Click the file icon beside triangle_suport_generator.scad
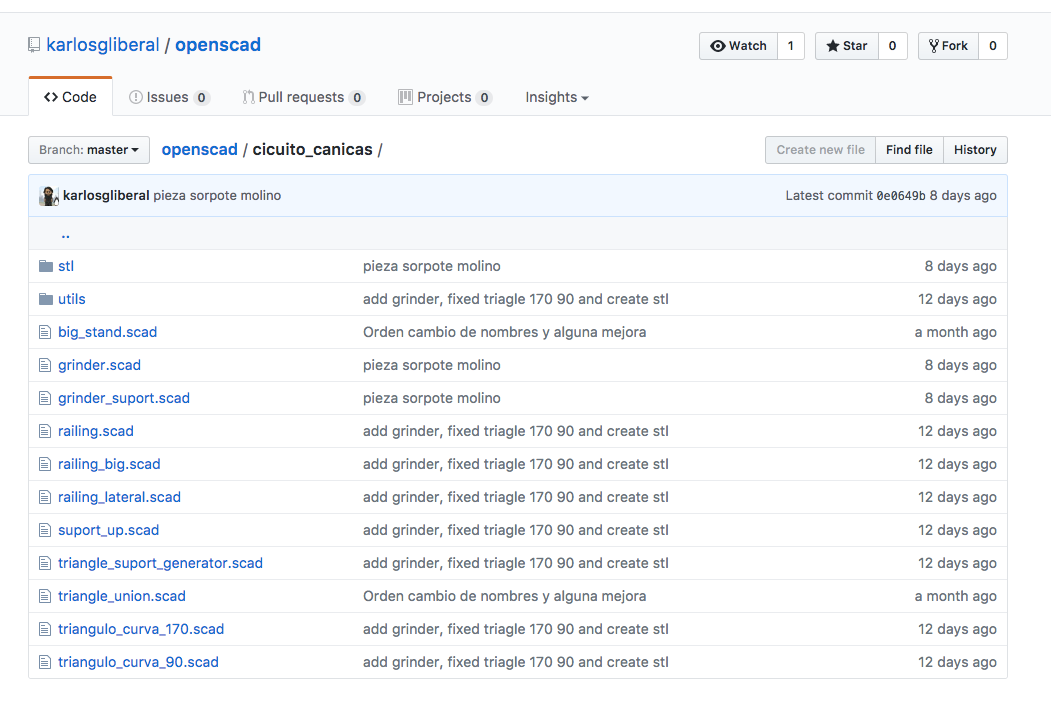Image resolution: width=1051 pixels, height=704 pixels. 45,563
